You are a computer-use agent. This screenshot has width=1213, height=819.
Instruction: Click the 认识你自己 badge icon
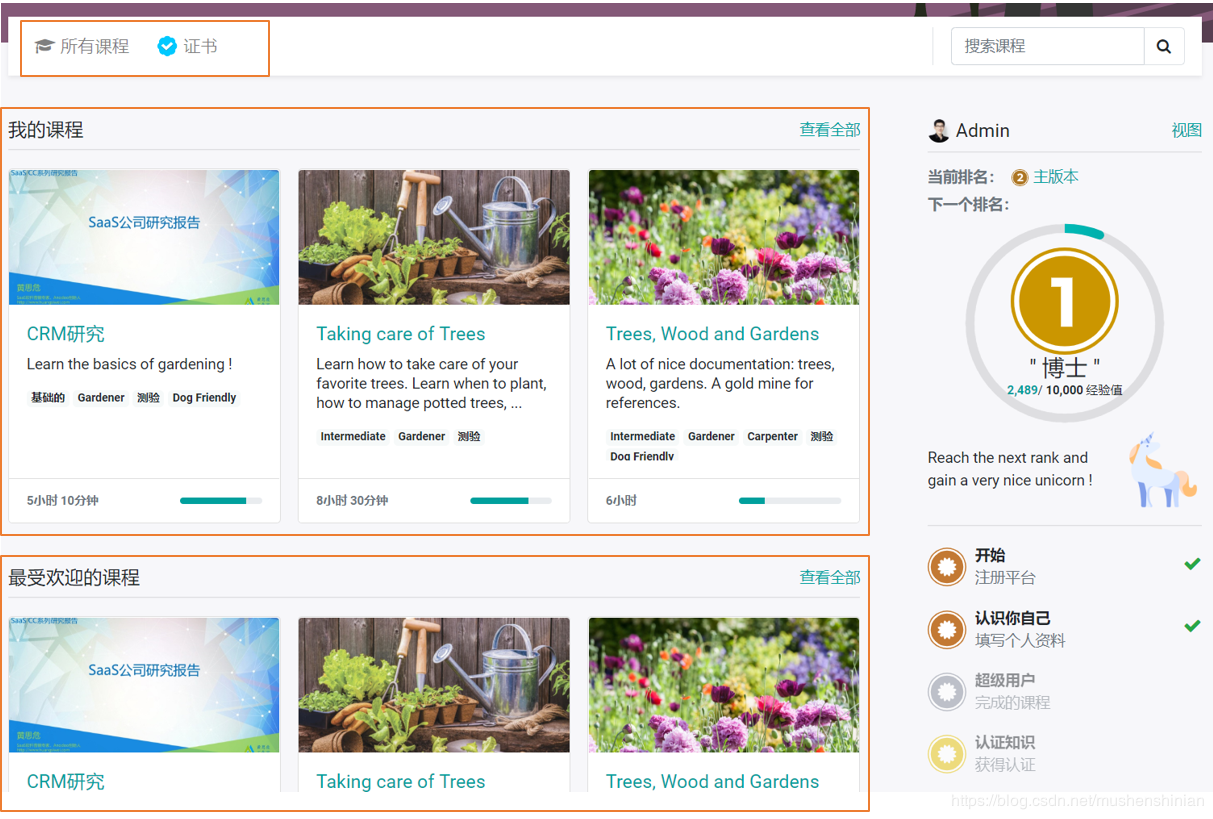coord(946,629)
